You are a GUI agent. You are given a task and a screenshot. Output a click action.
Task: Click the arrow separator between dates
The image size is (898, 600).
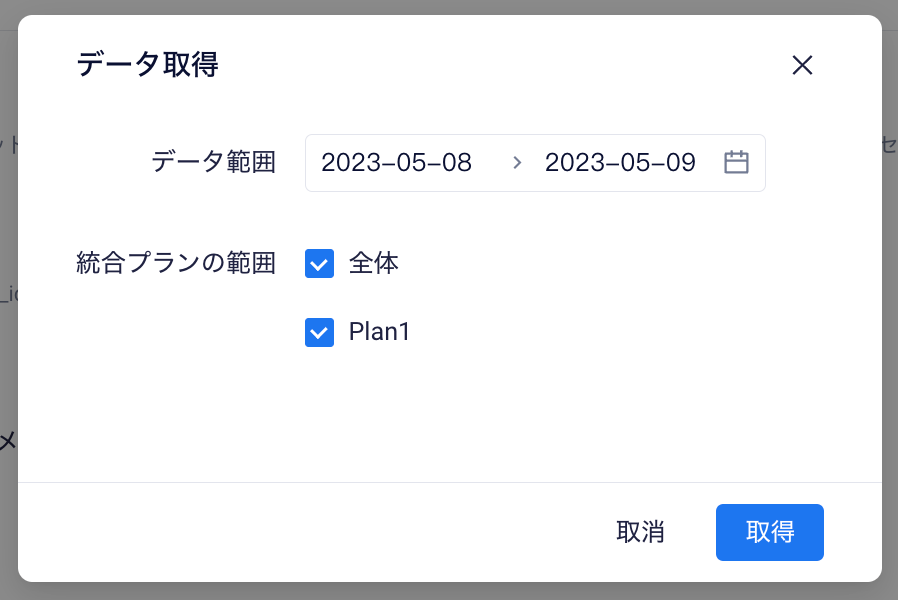pyautogui.click(x=517, y=163)
